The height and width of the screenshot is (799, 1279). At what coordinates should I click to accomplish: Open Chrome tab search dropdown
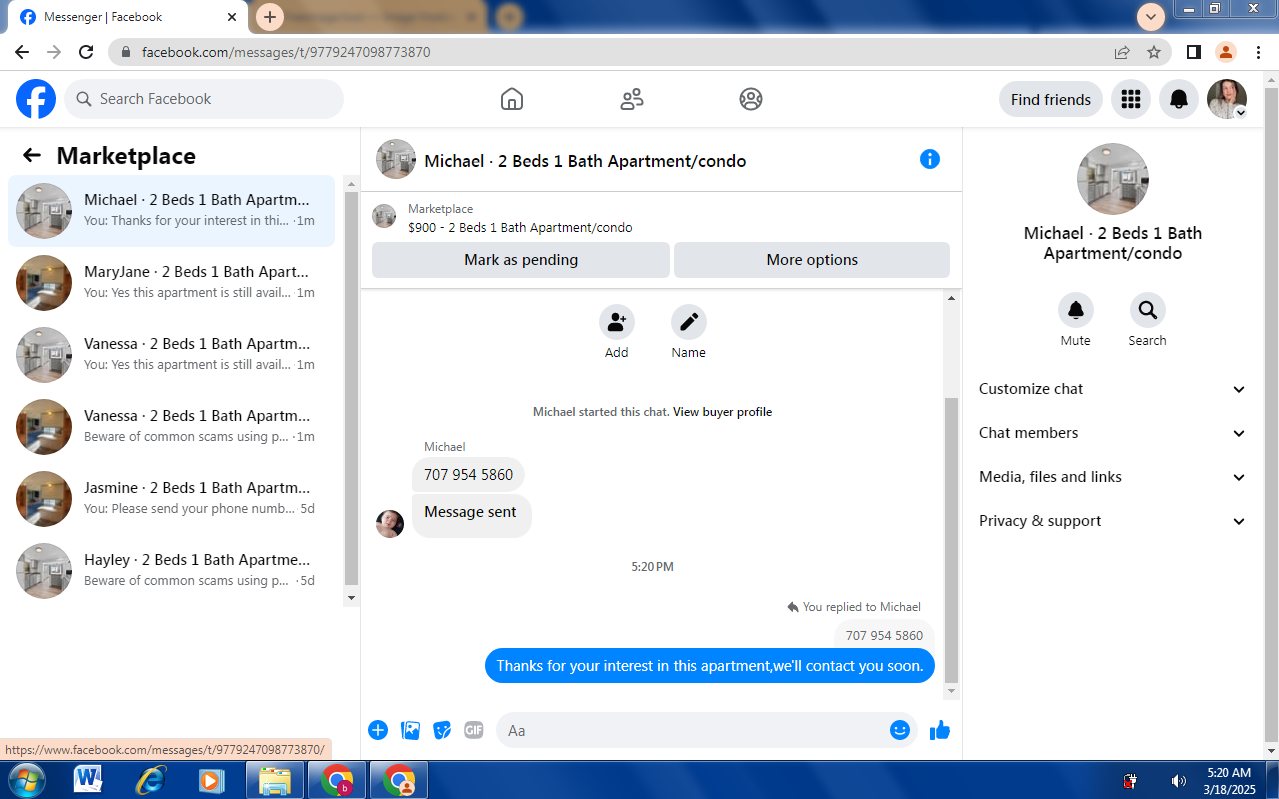[x=1151, y=17]
